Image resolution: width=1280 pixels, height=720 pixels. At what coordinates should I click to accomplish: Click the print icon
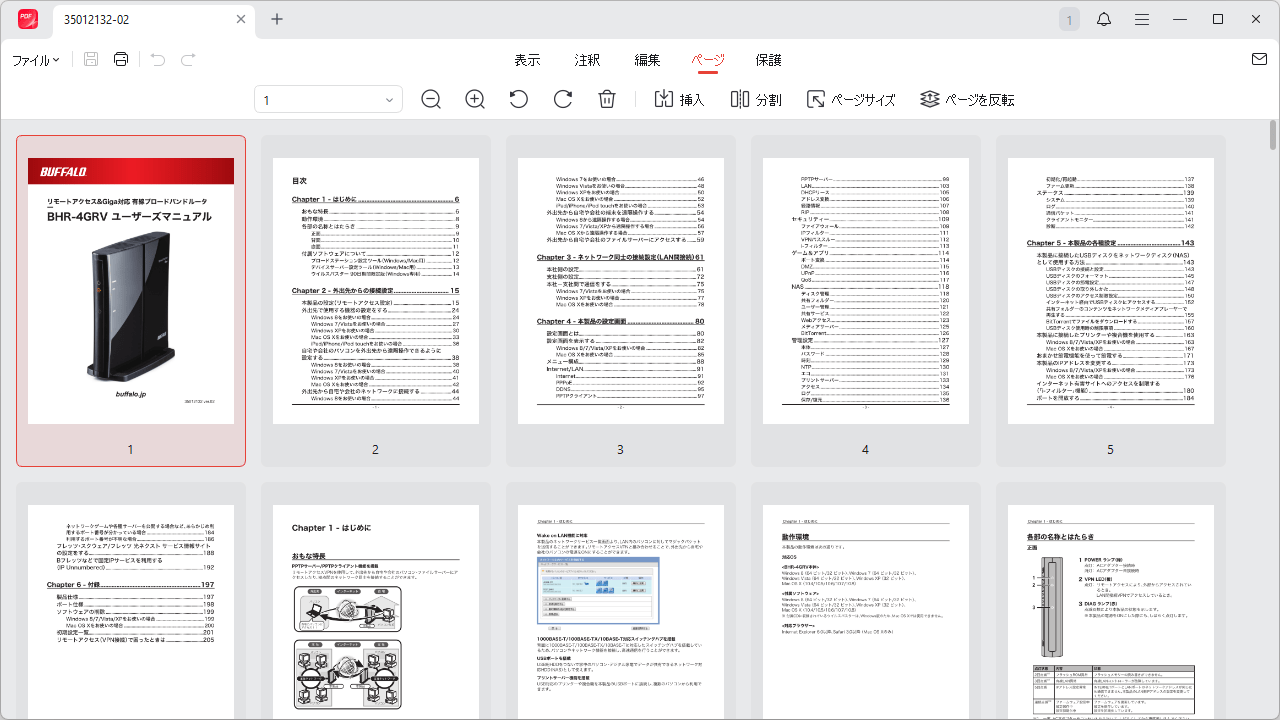click(x=121, y=60)
